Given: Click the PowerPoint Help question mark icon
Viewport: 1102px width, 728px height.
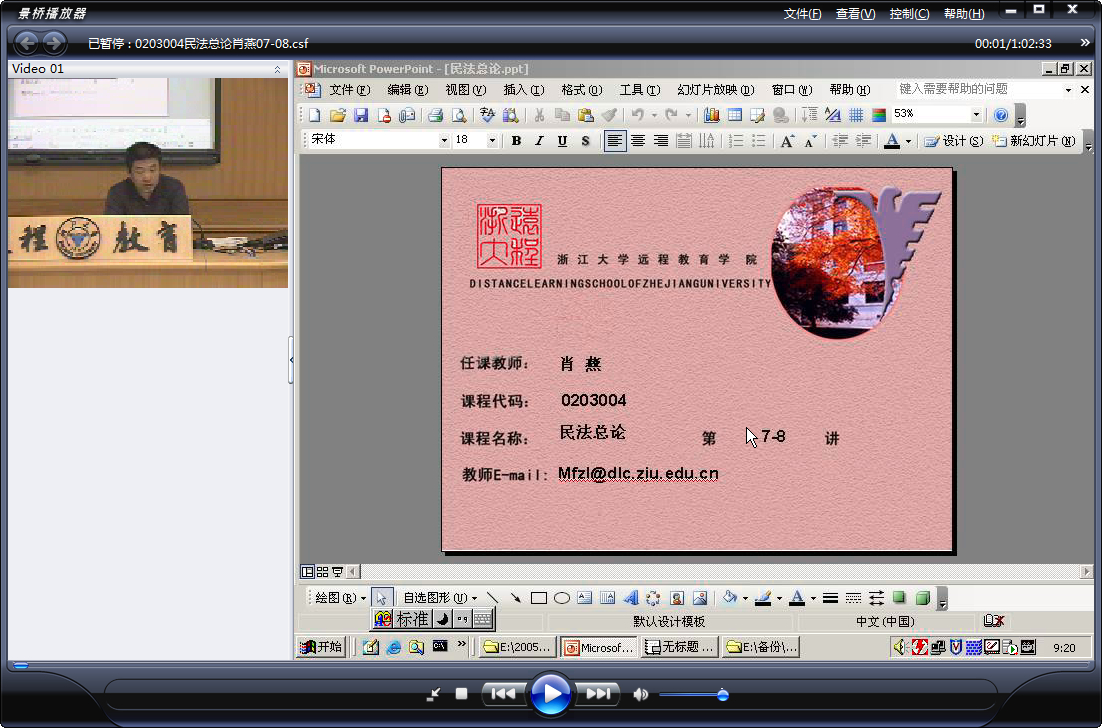Looking at the screenshot, I should 1001,115.
